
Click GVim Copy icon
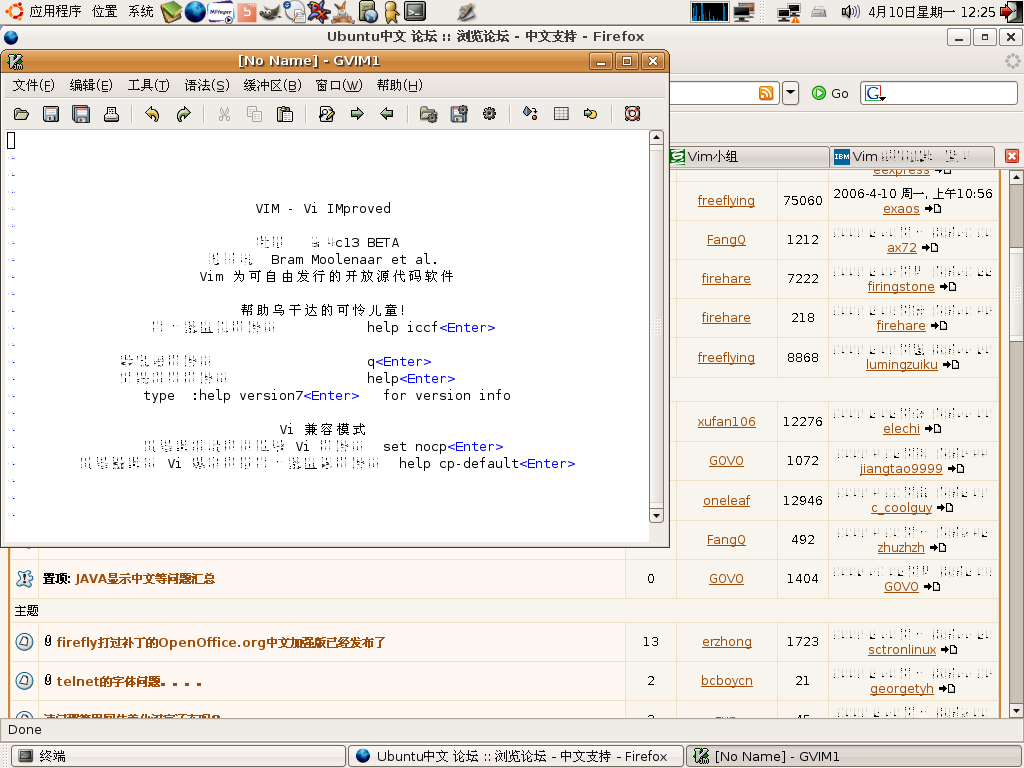tap(254, 114)
